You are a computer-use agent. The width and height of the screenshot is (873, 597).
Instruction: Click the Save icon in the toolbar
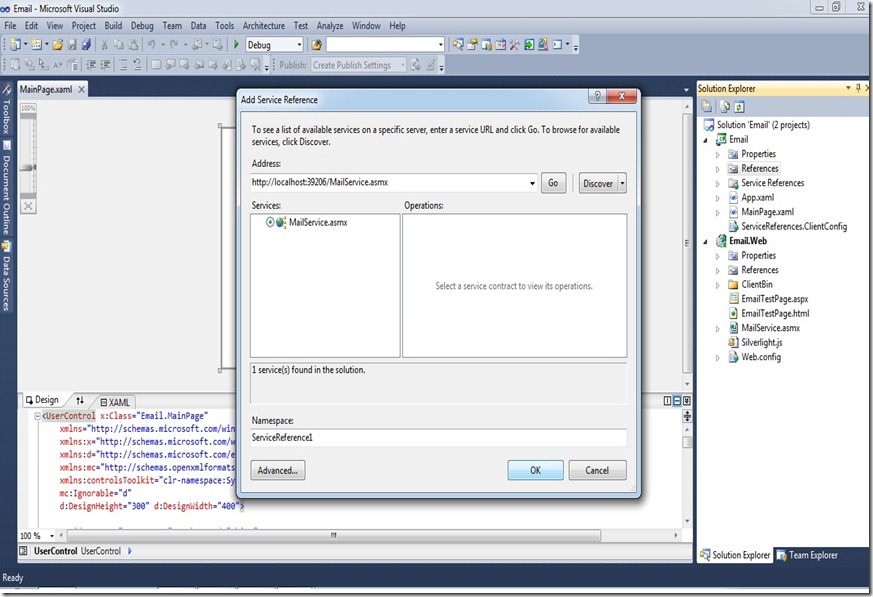click(72, 45)
